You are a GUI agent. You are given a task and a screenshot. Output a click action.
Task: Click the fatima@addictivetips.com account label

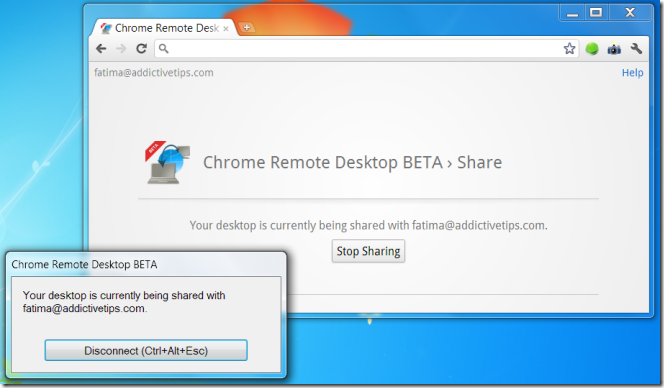(x=154, y=73)
